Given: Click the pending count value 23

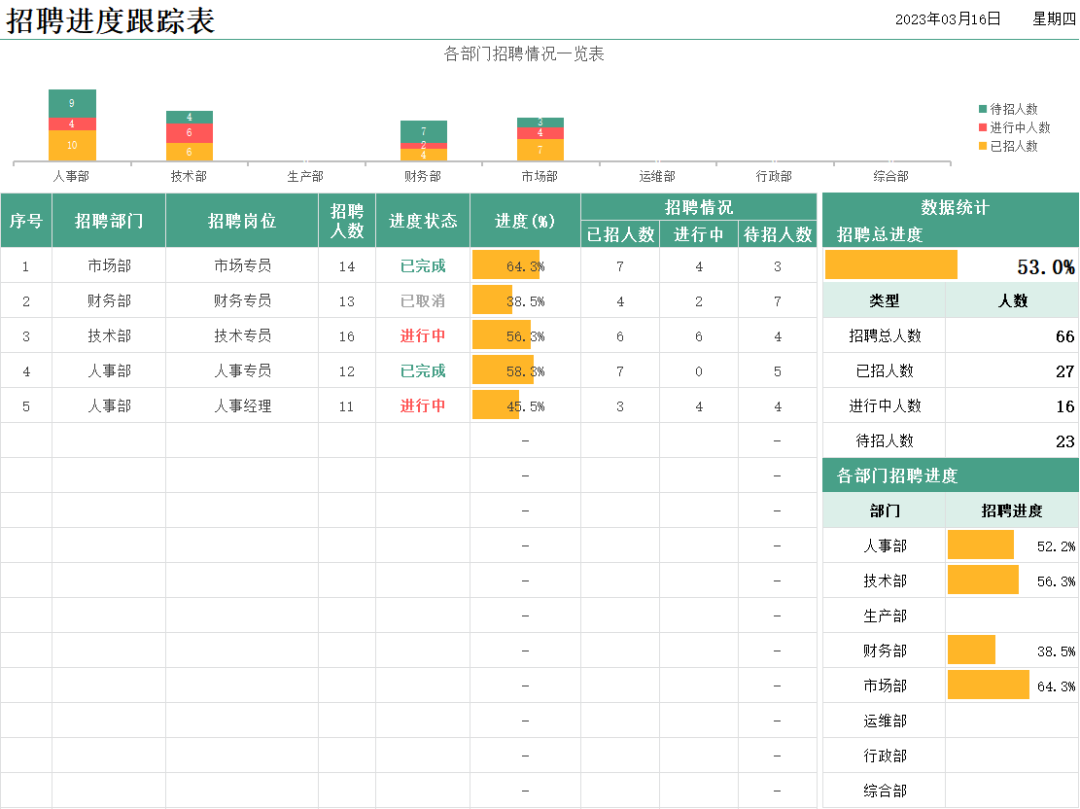Looking at the screenshot, I should (1065, 441).
